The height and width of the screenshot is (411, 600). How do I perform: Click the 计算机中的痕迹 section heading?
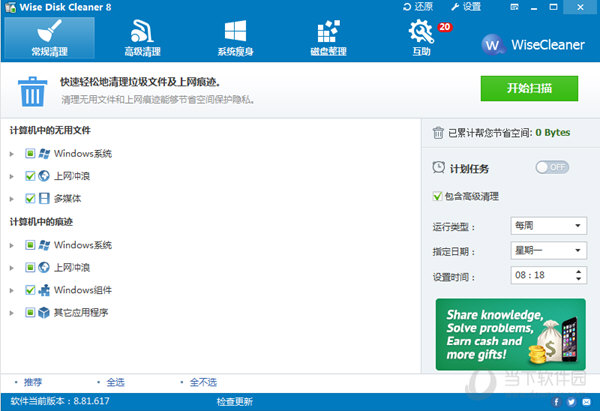coord(41,222)
